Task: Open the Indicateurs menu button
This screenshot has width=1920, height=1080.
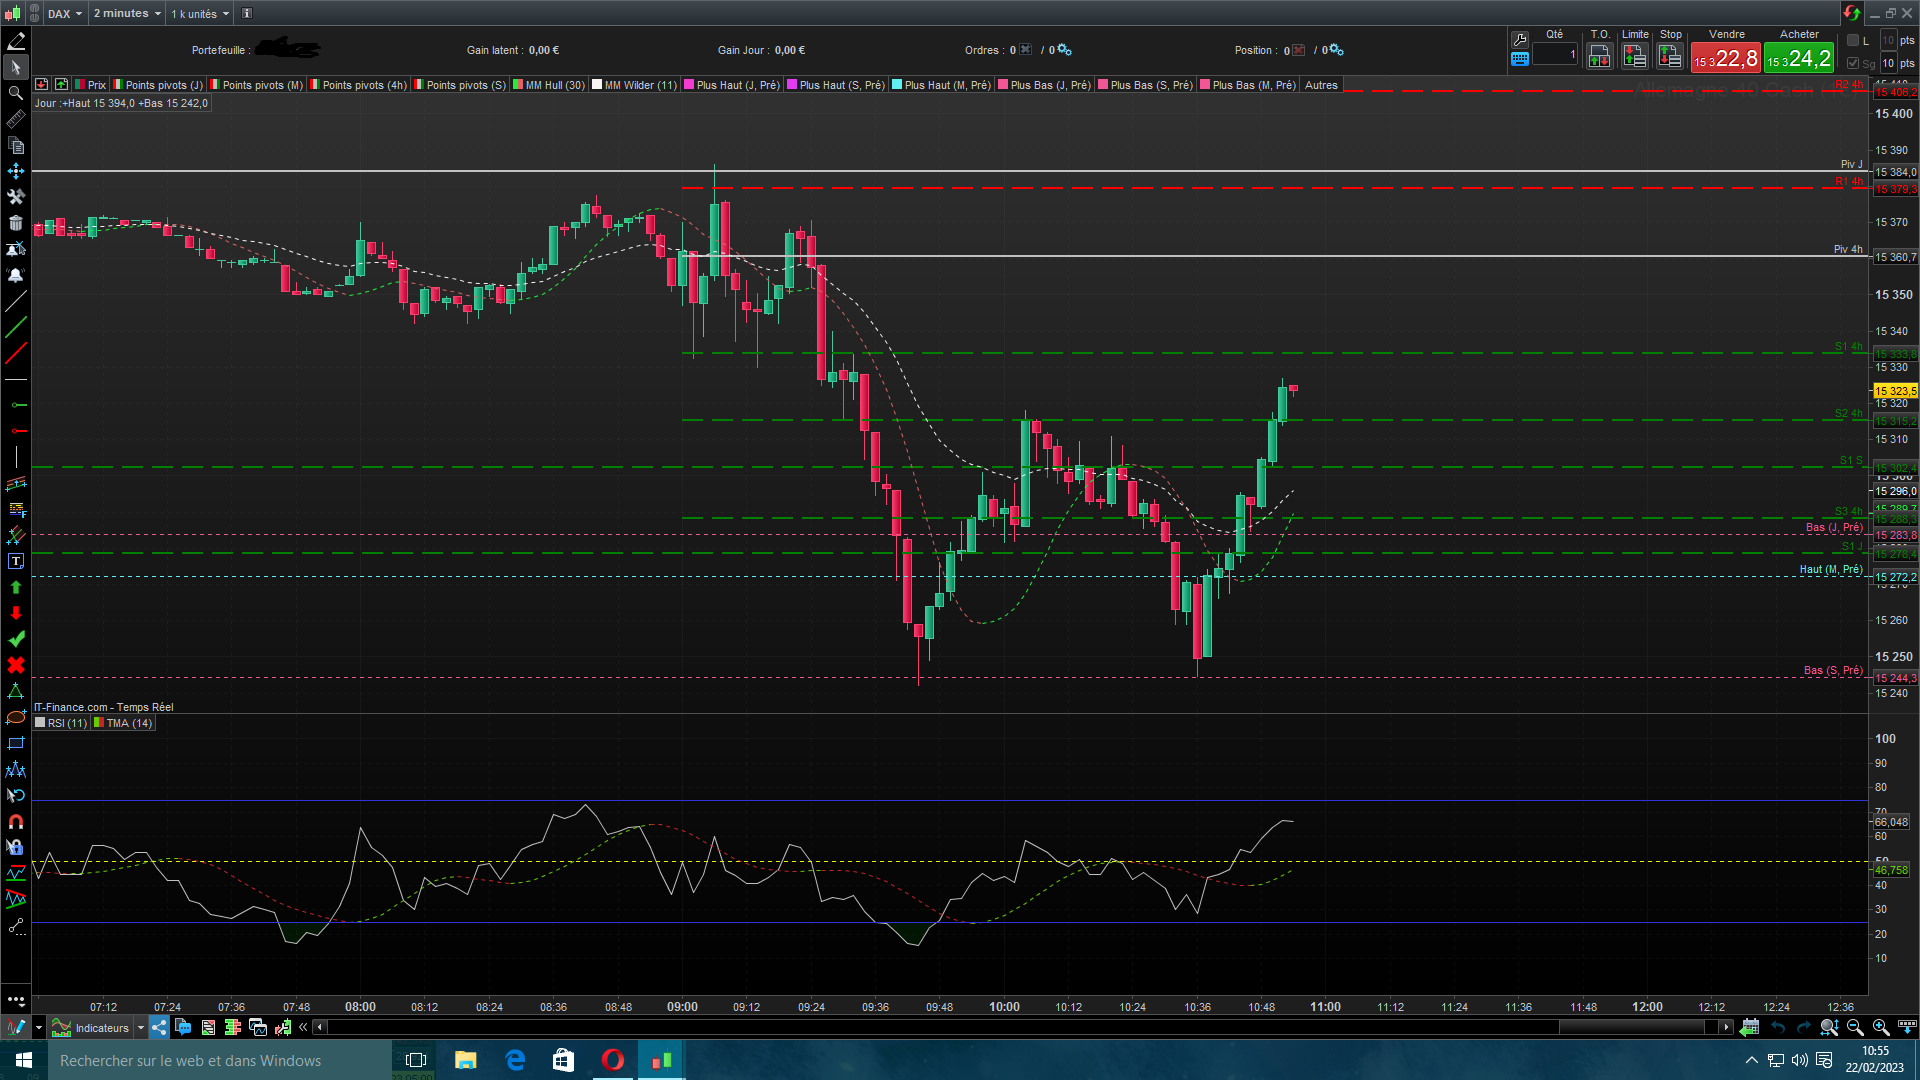Action: [x=100, y=1027]
